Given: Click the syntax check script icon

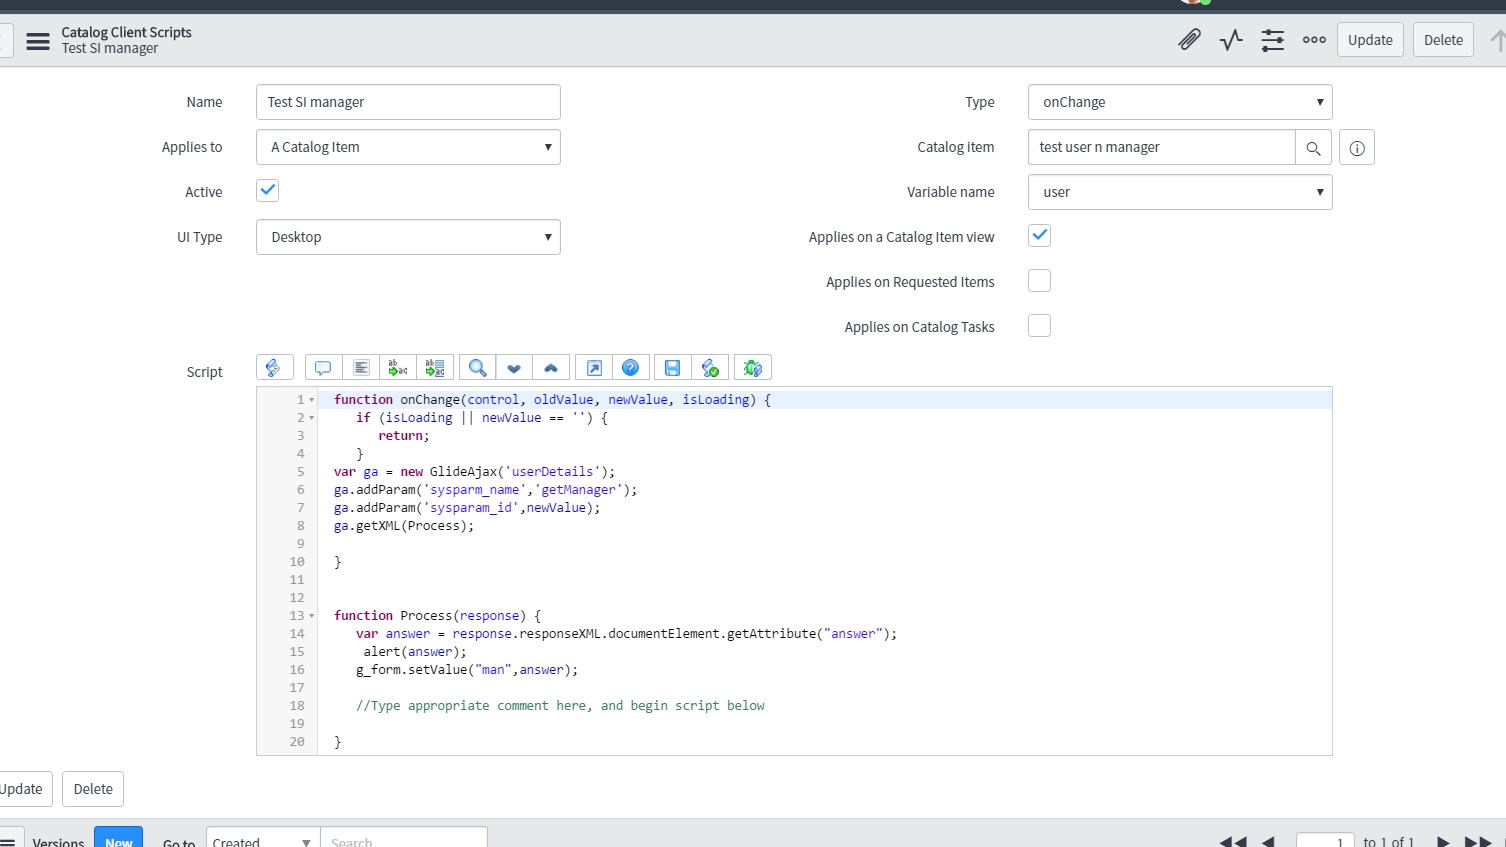Looking at the screenshot, I should 710,368.
